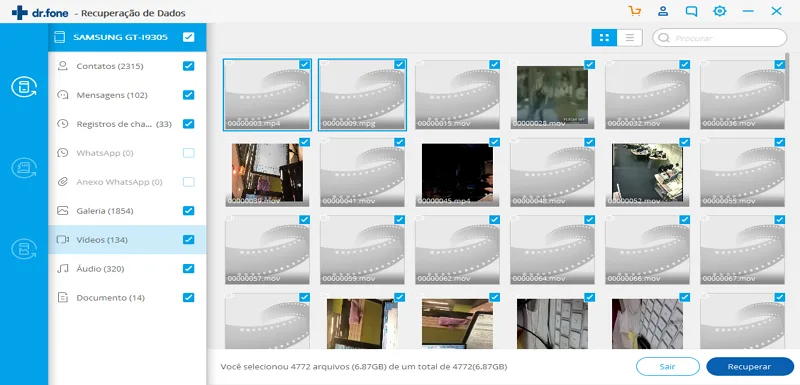Screen dimensions: 800x385
Task: Select video thumbnail 00000062.mov
Action: tap(458, 249)
